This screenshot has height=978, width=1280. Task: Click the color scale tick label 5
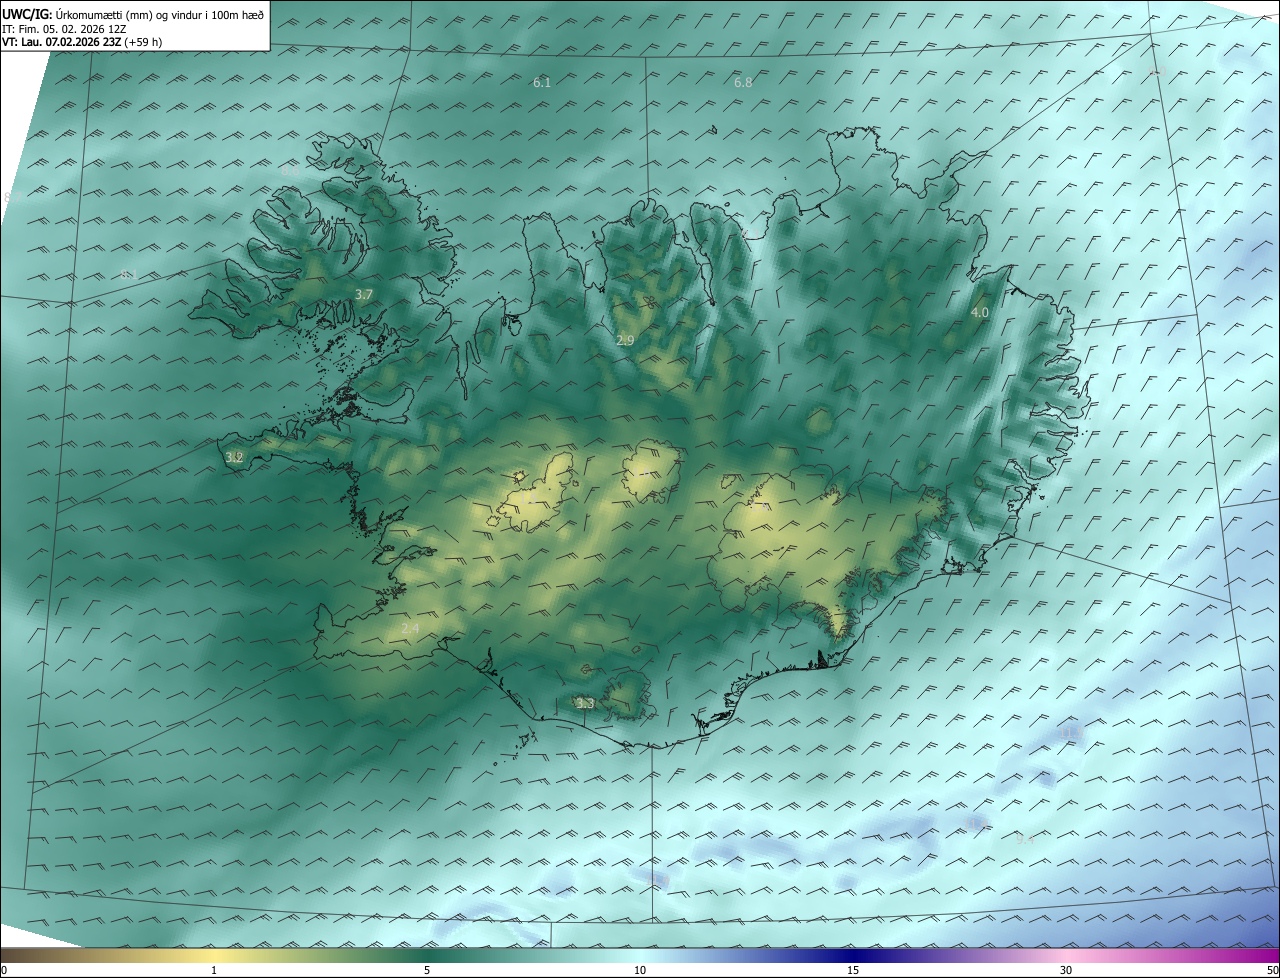click(x=427, y=970)
